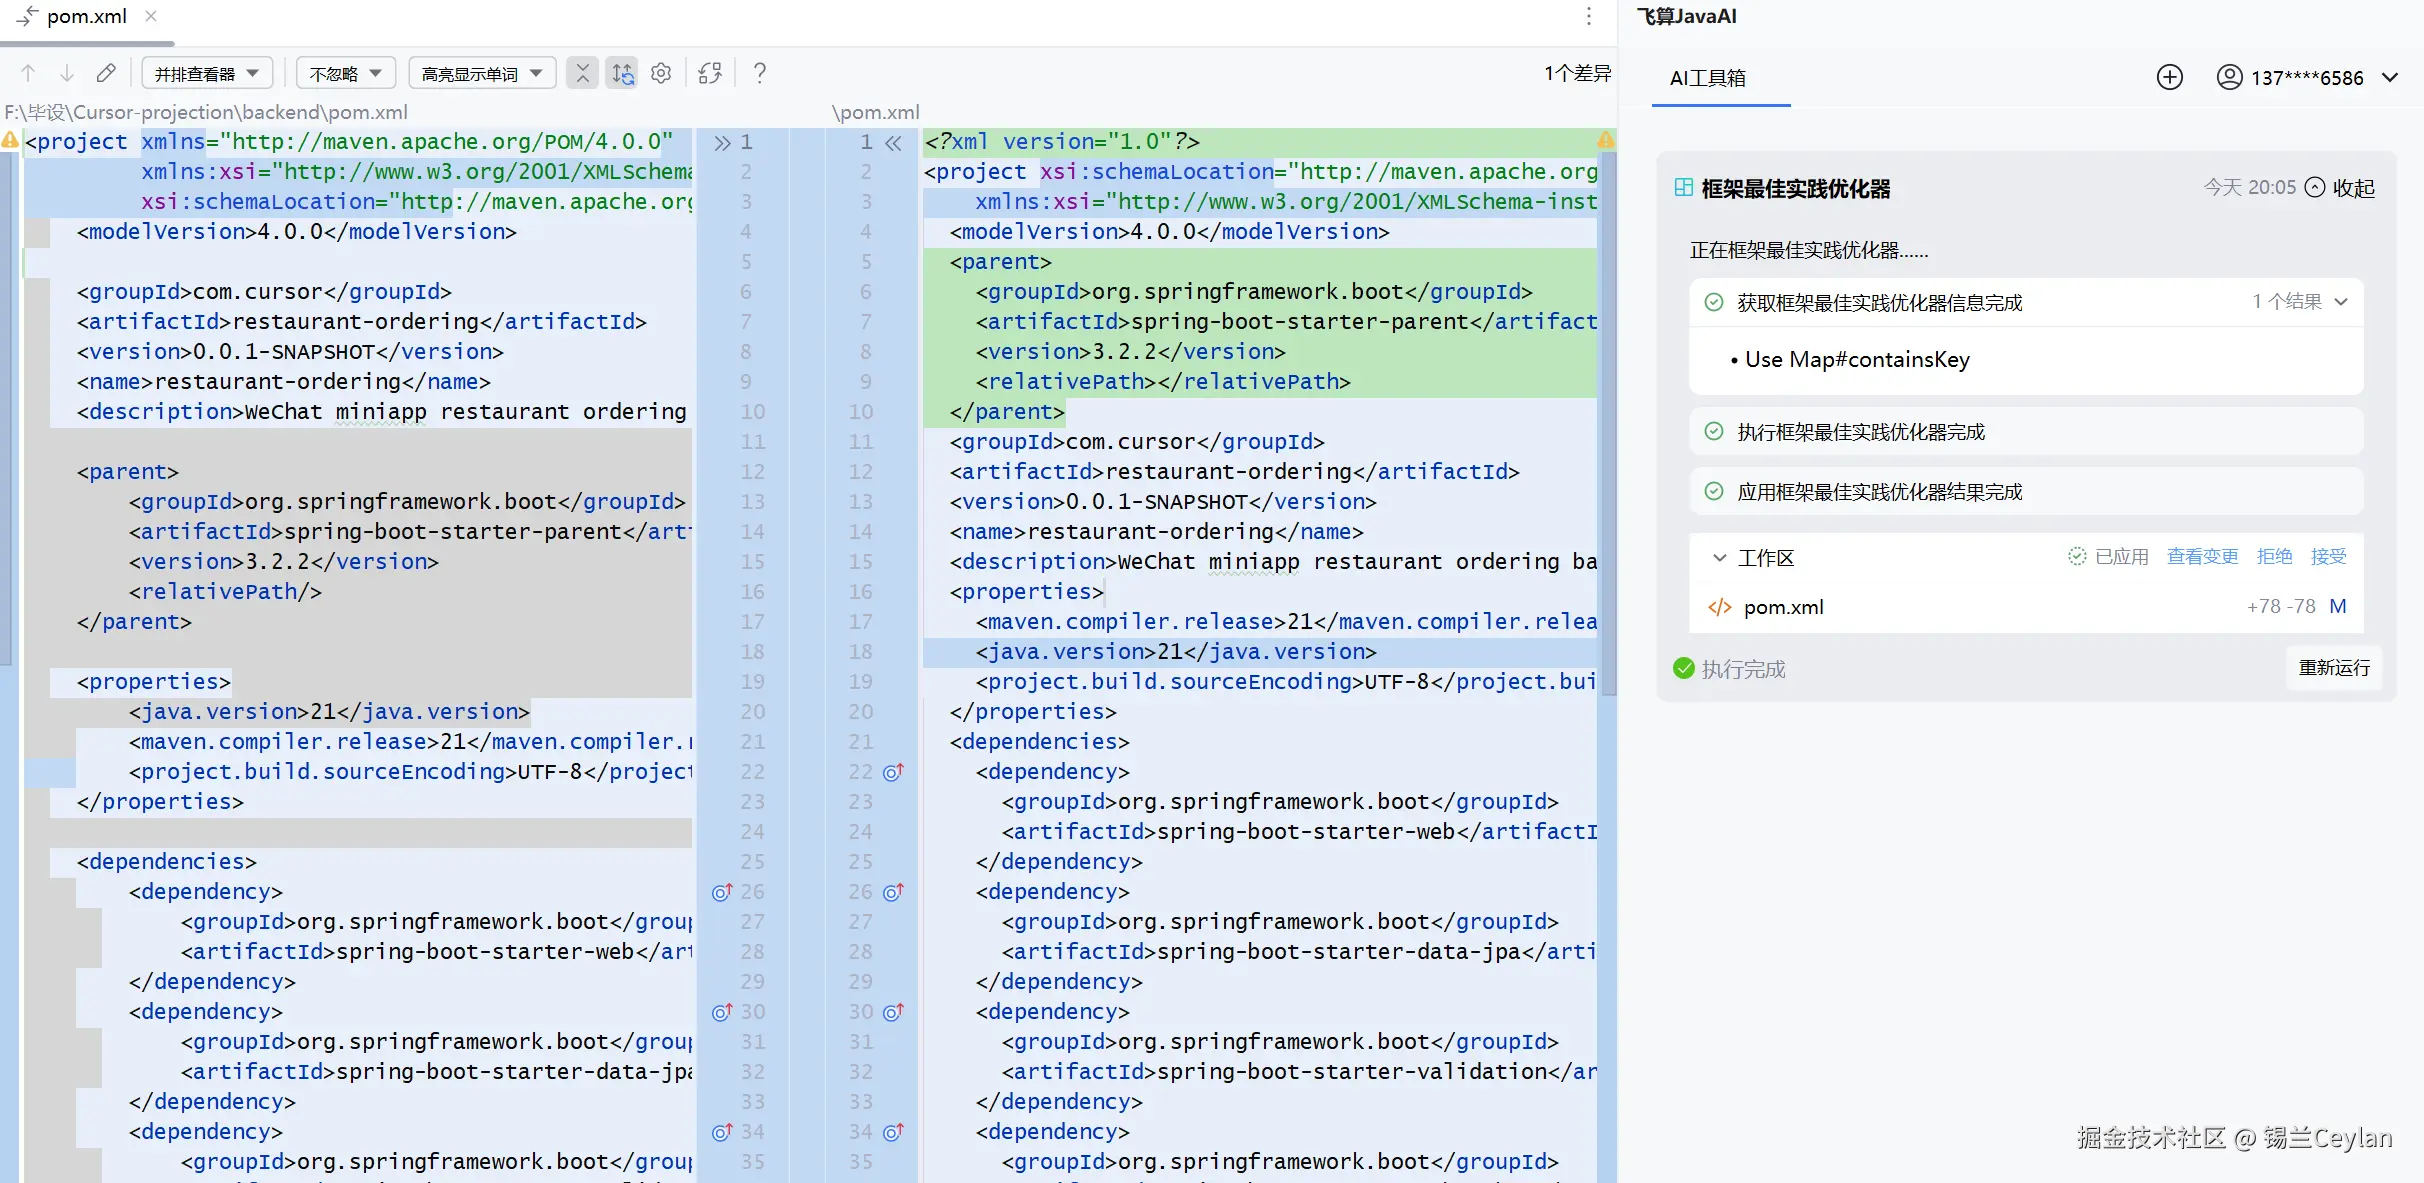The image size is (2424, 1183).
Task: Open the 不忽略 whitespace dropdown
Action: [345, 73]
